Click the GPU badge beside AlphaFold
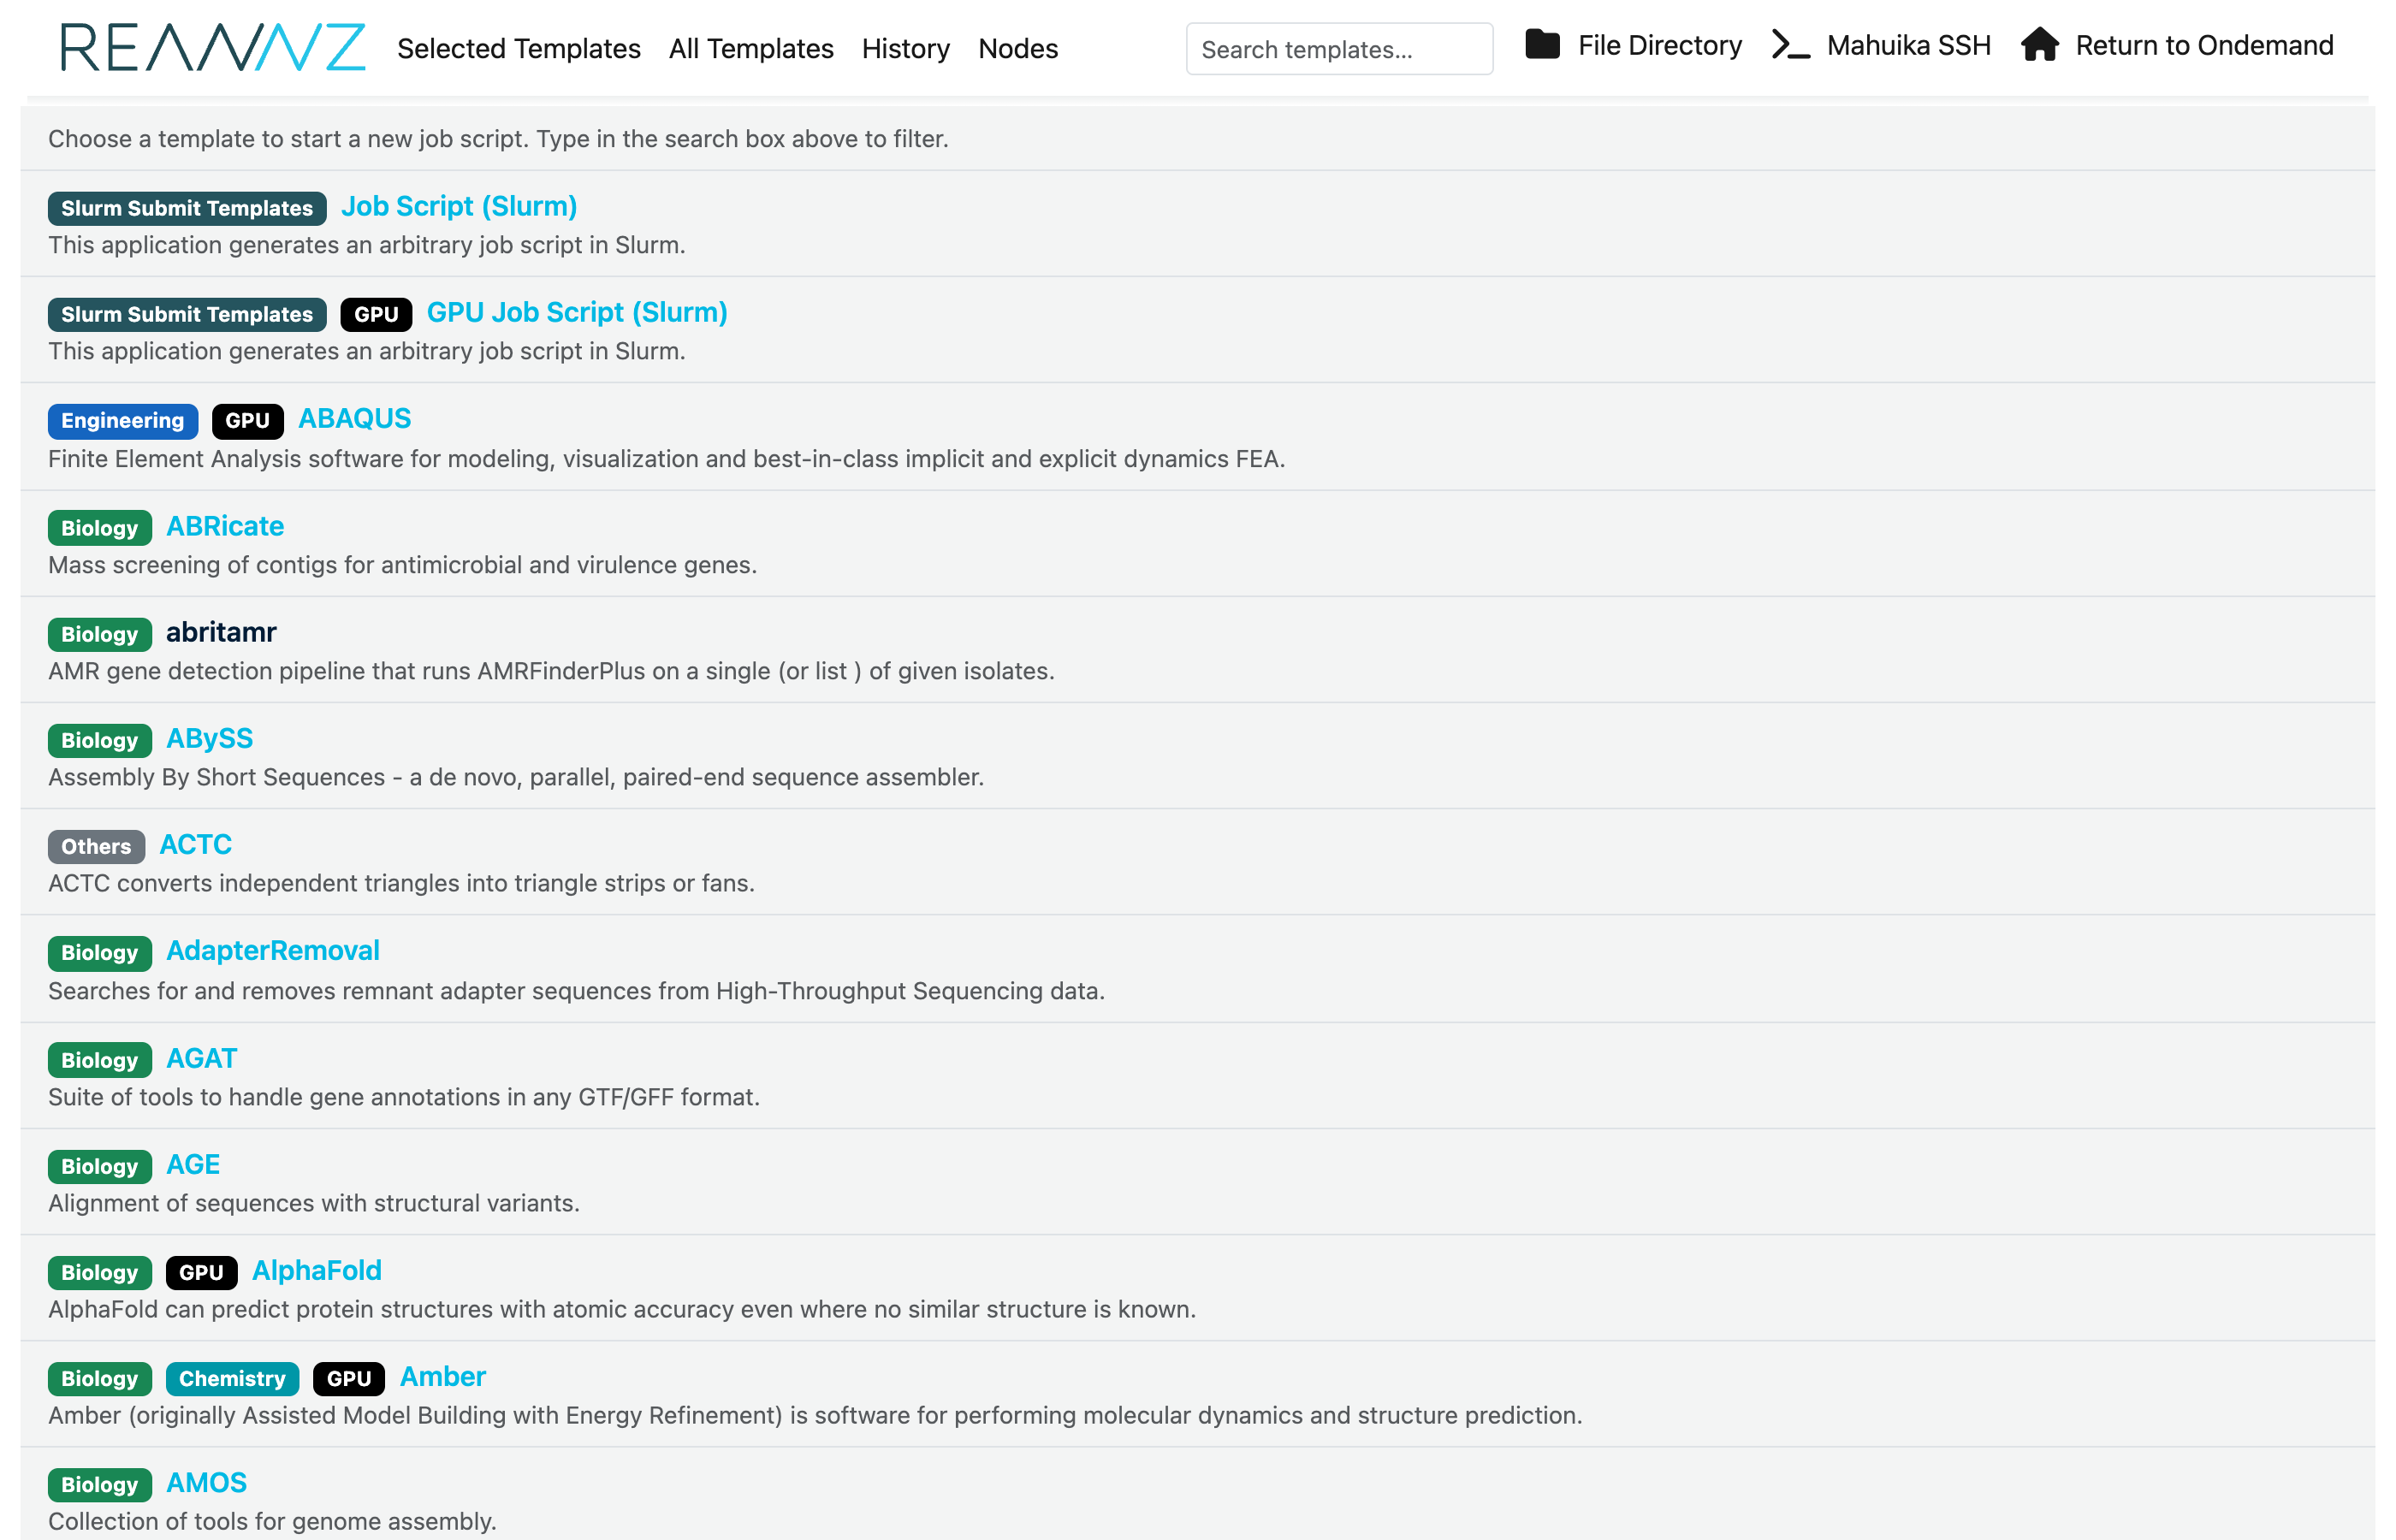2396x1540 pixels. (201, 1272)
